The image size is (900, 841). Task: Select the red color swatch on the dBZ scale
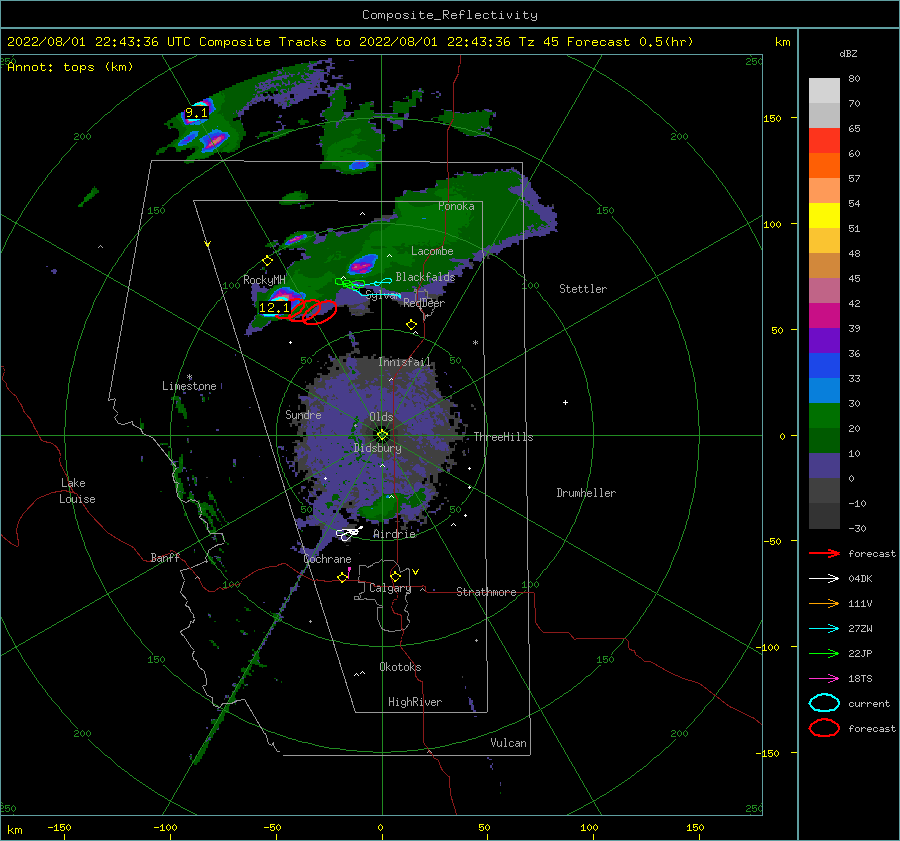tap(824, 141)
